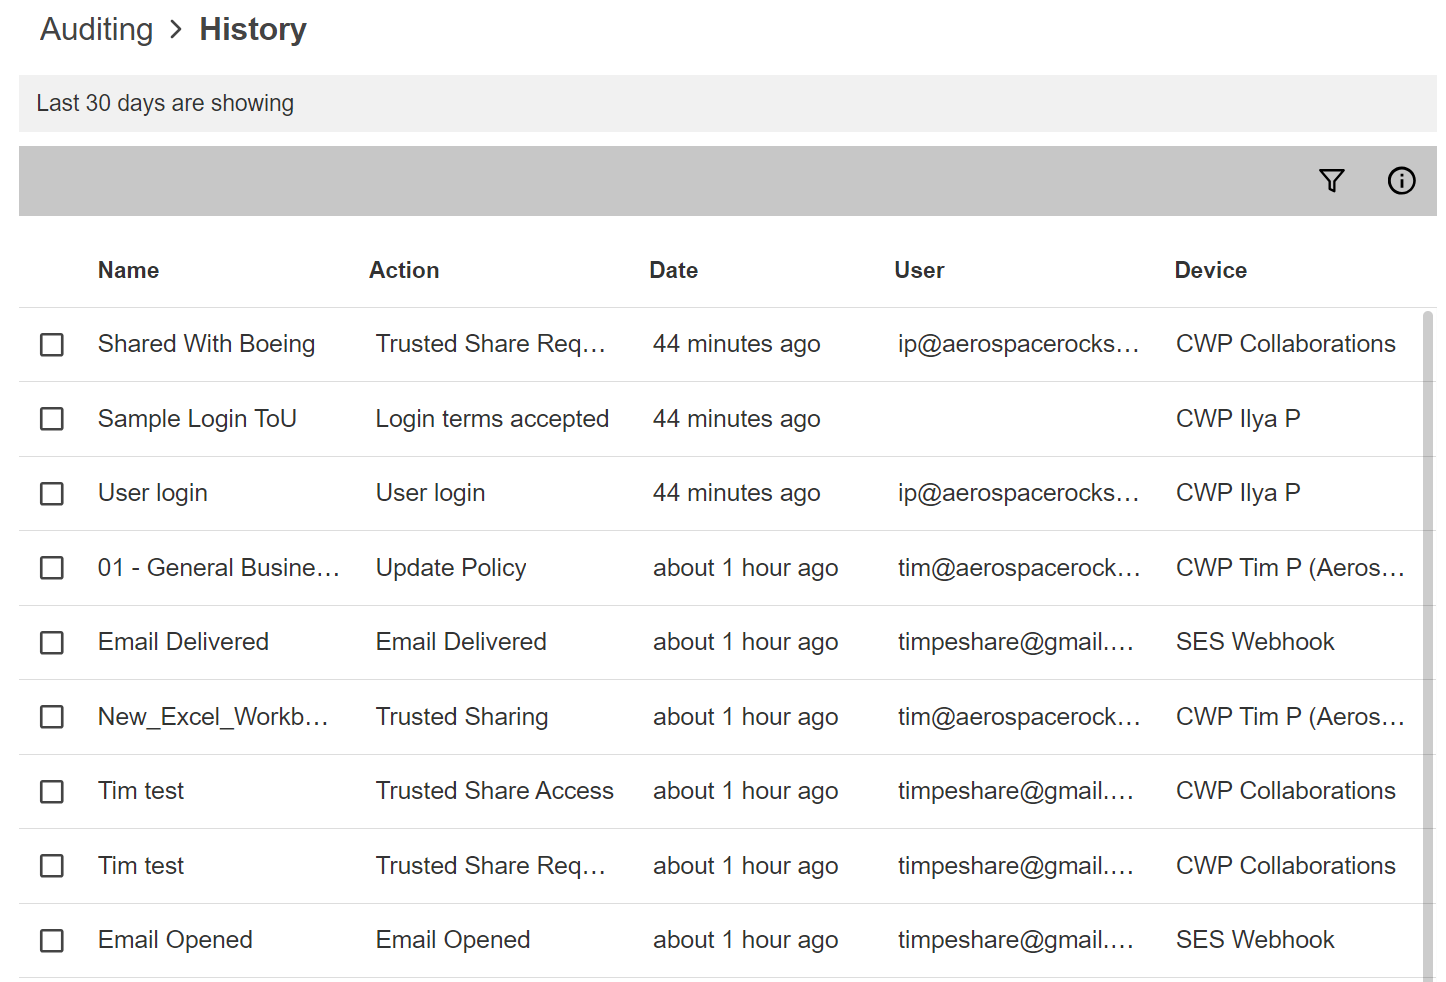Image resolution: width=1446 pixels, height=982 pixels.
Task: Select the User column header
Action: click(919, 270)
